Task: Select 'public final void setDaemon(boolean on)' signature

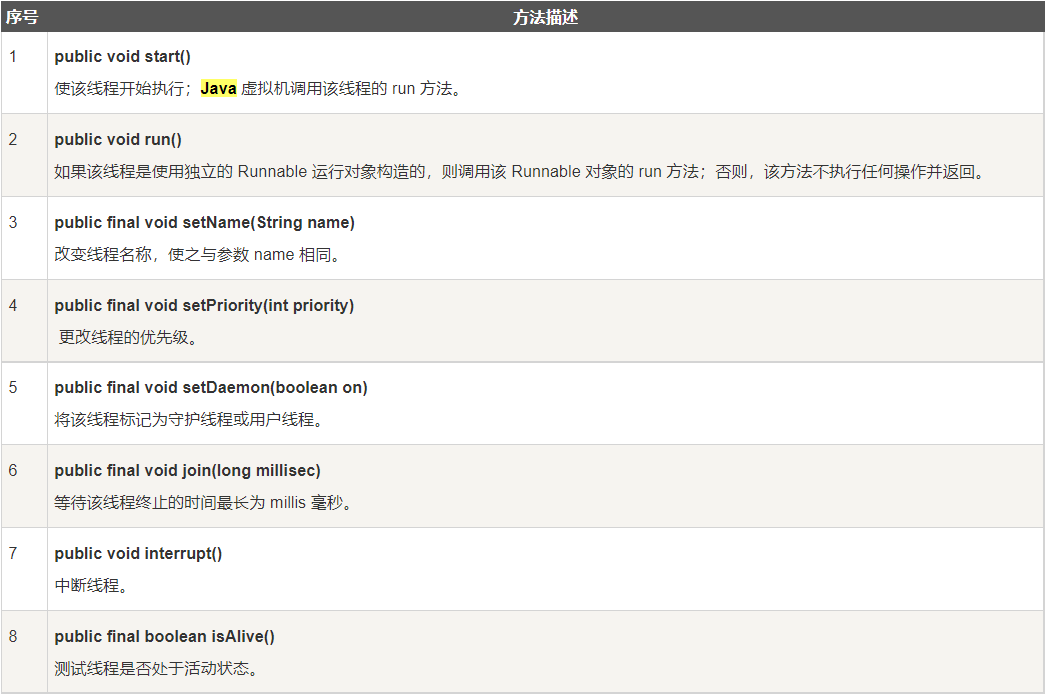Action: pos(211,388)
